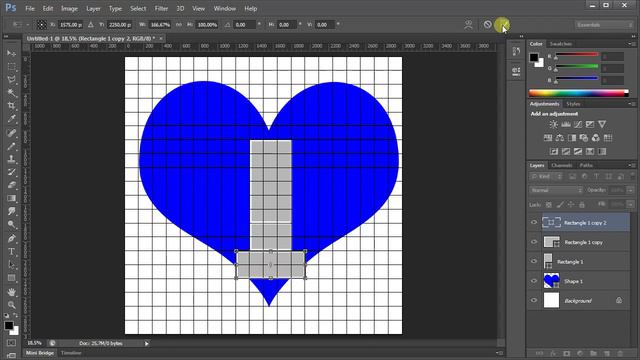The image size is (640, 360).
Task: Open the Essentials workspace dropdown
Action: 604,25
